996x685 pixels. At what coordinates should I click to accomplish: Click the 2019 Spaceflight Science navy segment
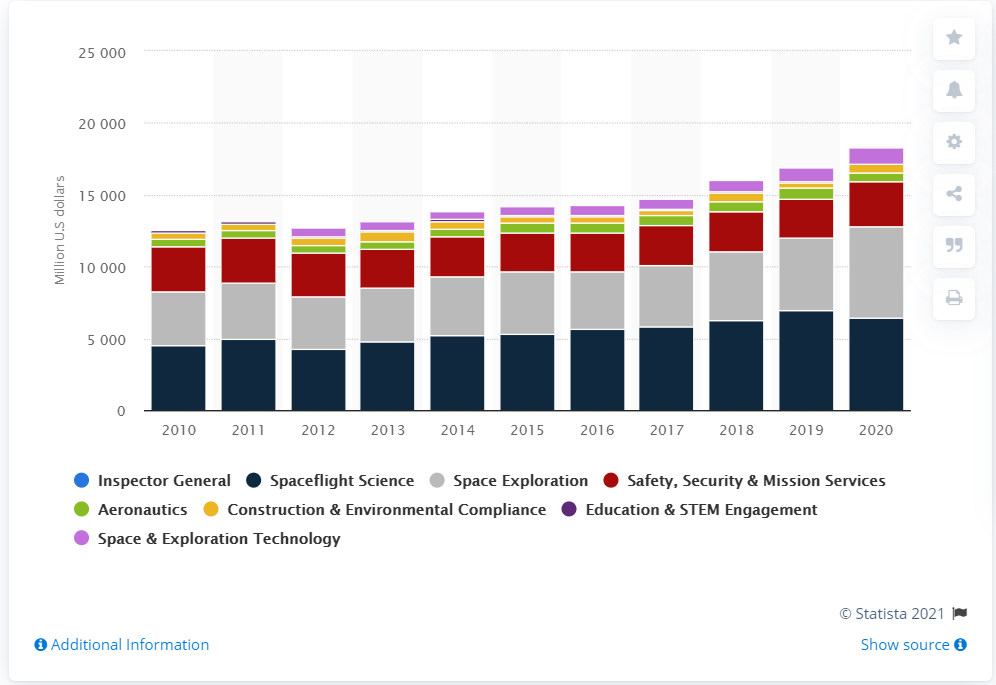point(806,361)
